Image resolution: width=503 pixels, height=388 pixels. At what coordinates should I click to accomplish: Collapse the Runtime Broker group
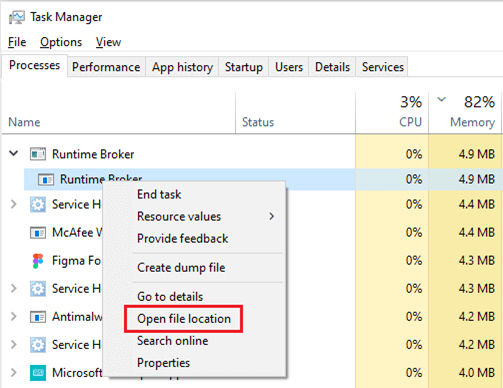point(14,154)
